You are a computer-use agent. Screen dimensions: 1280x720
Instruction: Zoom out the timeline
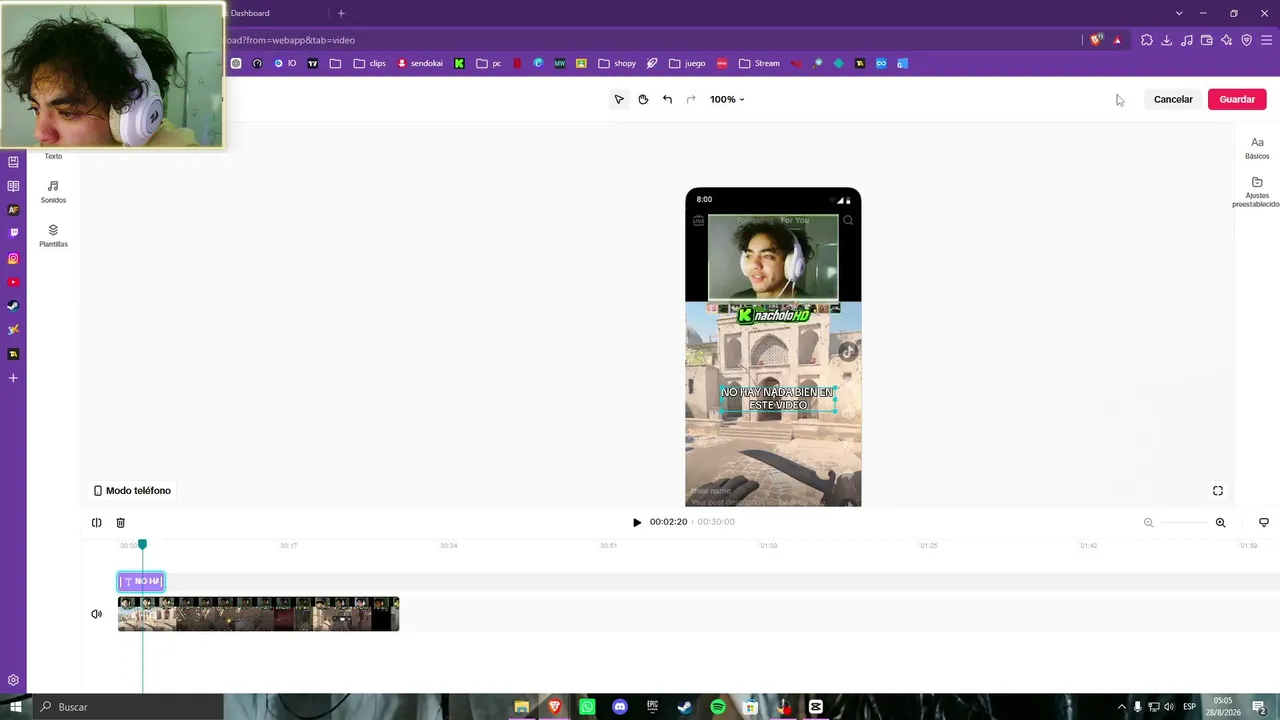pos(1148,522)
